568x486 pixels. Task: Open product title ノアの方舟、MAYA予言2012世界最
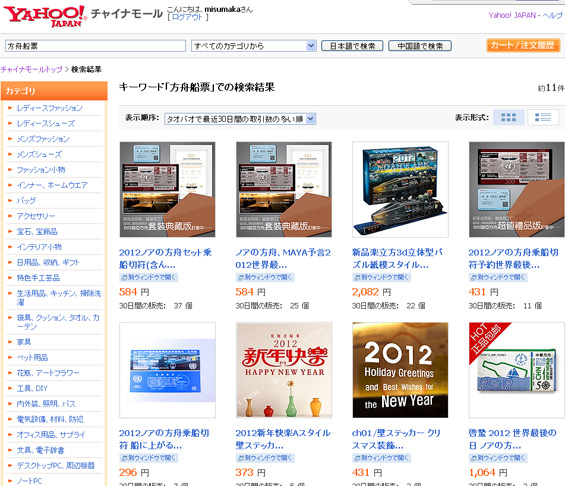point(283,259)
